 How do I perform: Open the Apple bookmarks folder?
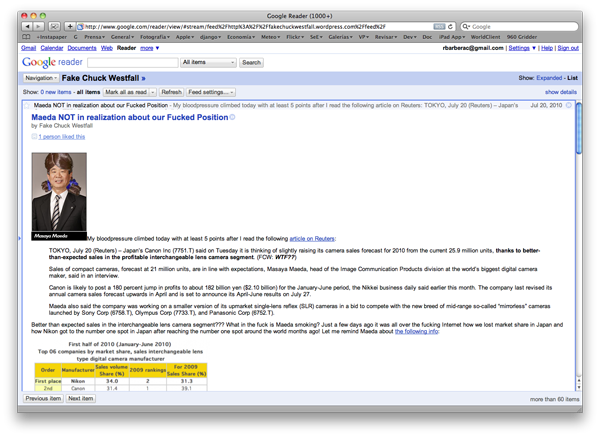point(185,37)
